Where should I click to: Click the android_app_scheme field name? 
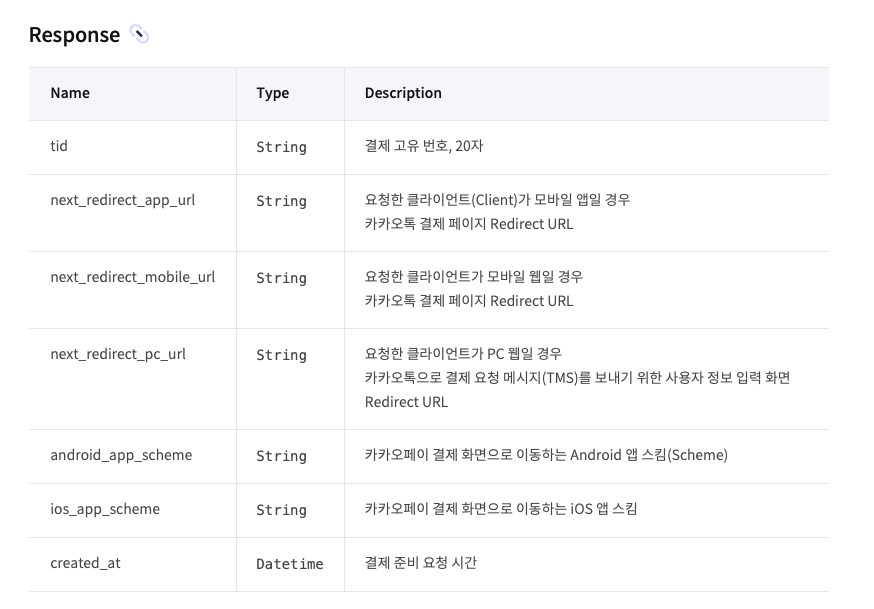(x=121, y=455)
